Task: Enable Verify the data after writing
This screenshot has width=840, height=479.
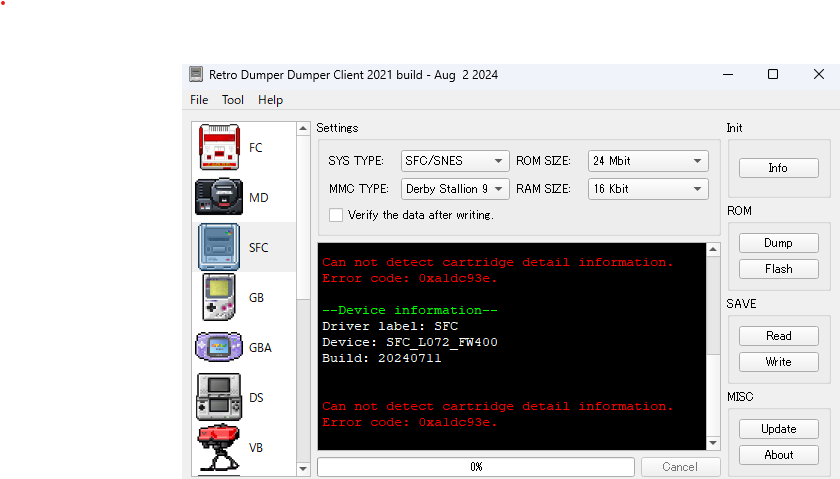Action: [x=336, y=215]
